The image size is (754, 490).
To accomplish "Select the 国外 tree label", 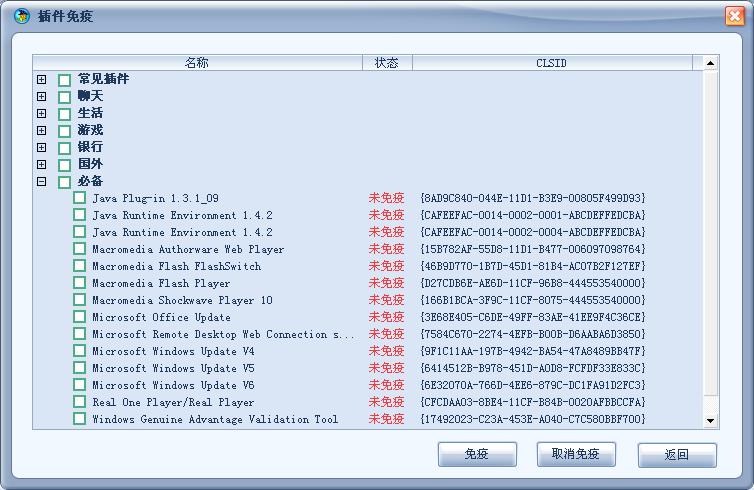I will click(x=90, y=164).
